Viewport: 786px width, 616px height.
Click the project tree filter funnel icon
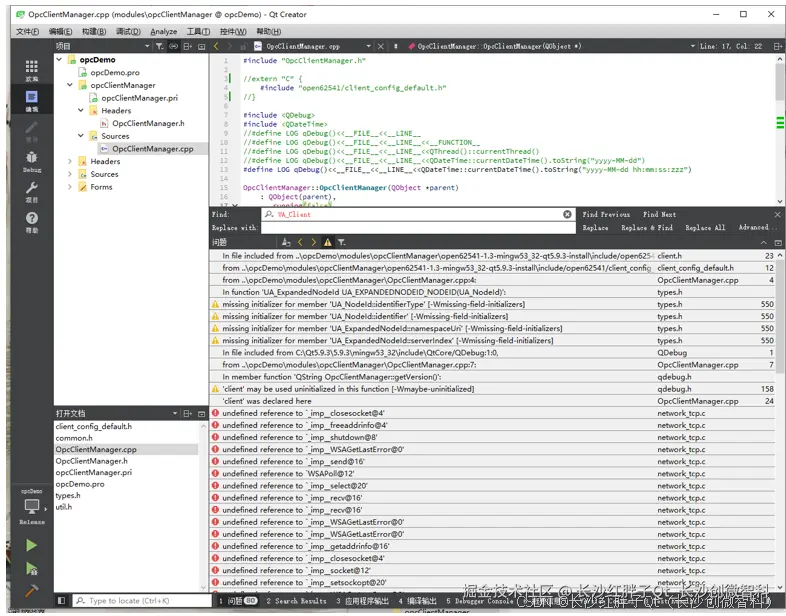click(159, 46)
